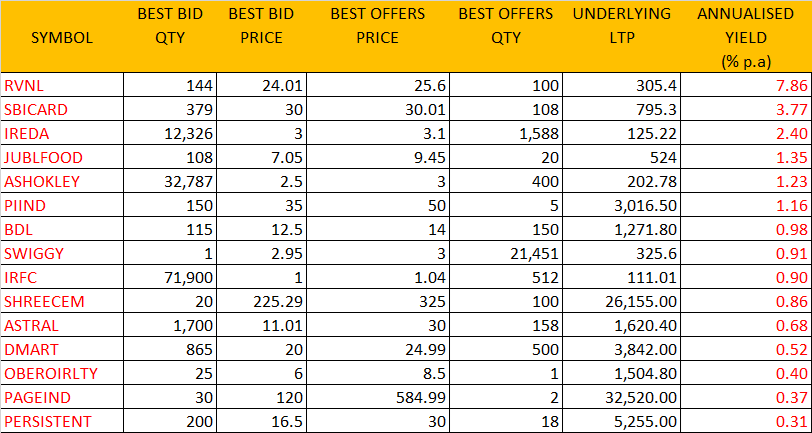Click the SYMBOL column header

tap(62, 38)
